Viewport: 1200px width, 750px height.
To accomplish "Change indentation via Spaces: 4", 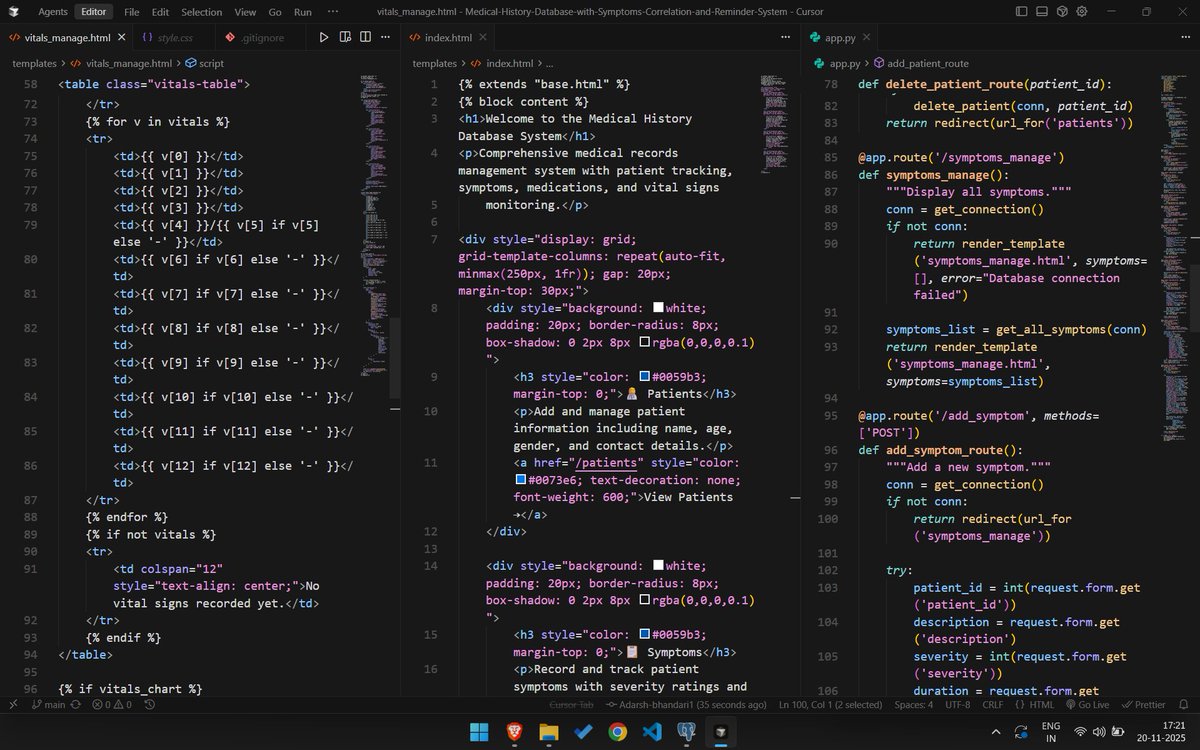I will point(913,704).
